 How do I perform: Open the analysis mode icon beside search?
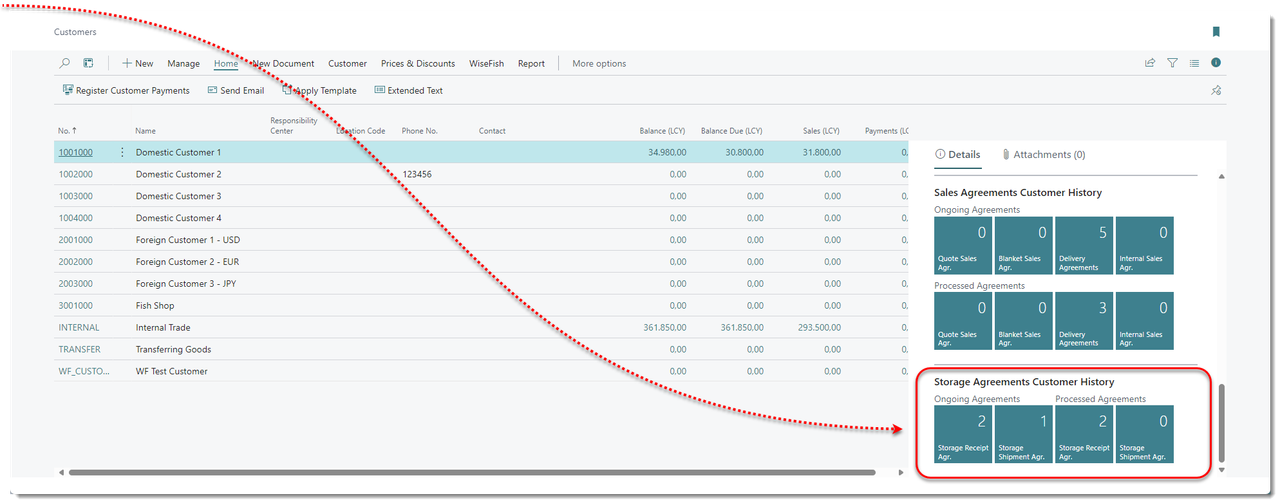[88, 63]
